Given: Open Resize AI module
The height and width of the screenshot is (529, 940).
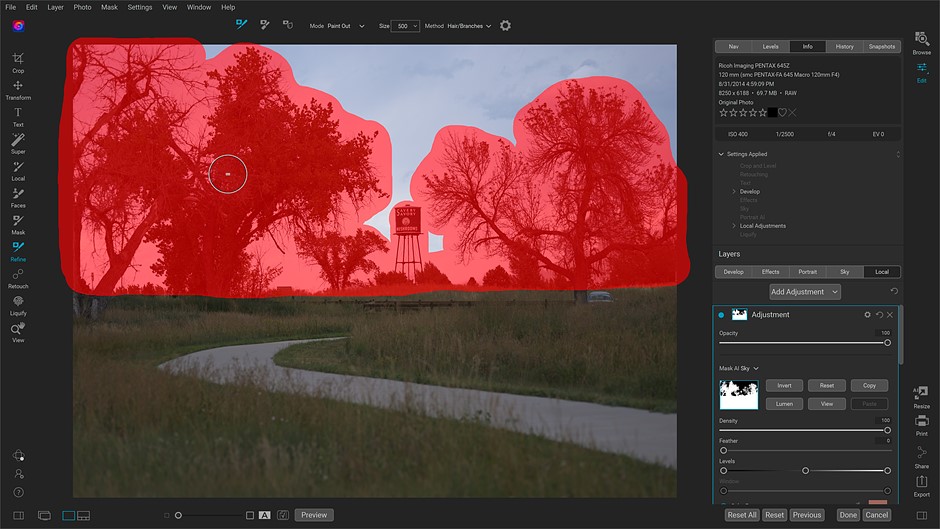Looking at the screenshot, I should pos(921,397).
